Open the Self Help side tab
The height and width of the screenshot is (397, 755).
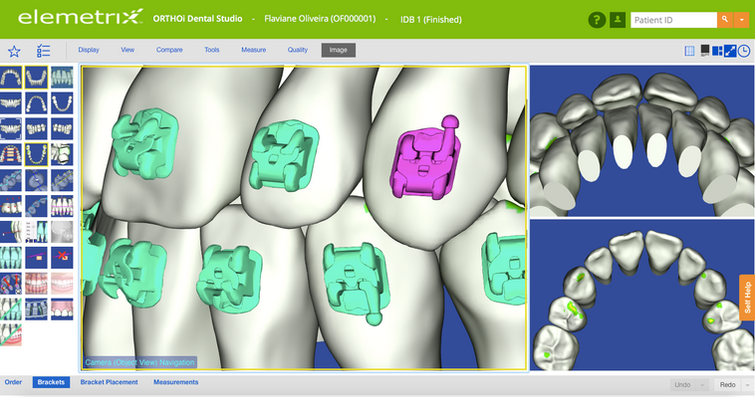(x=747, y=298)
